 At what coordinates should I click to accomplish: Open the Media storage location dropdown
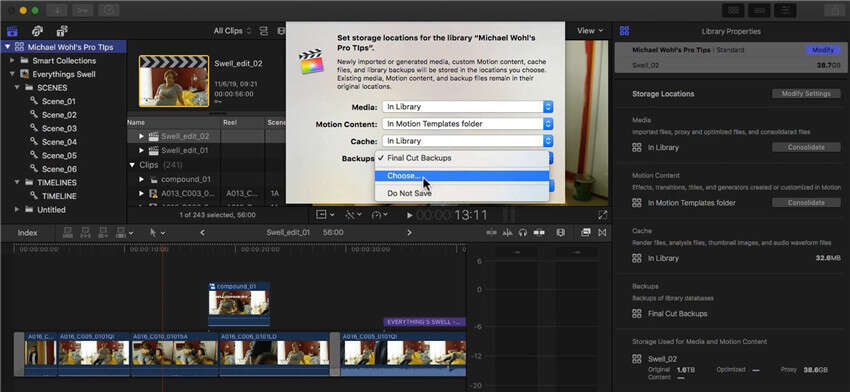point(467,107)
